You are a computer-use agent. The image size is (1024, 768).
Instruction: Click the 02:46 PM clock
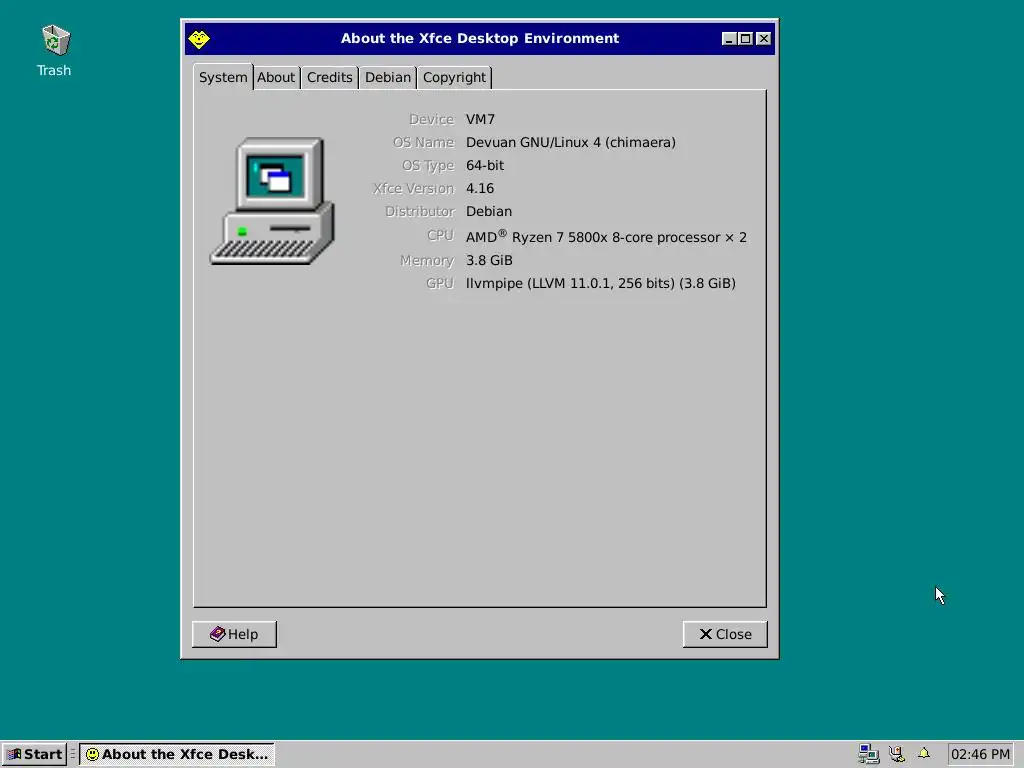tap(980, 754)
